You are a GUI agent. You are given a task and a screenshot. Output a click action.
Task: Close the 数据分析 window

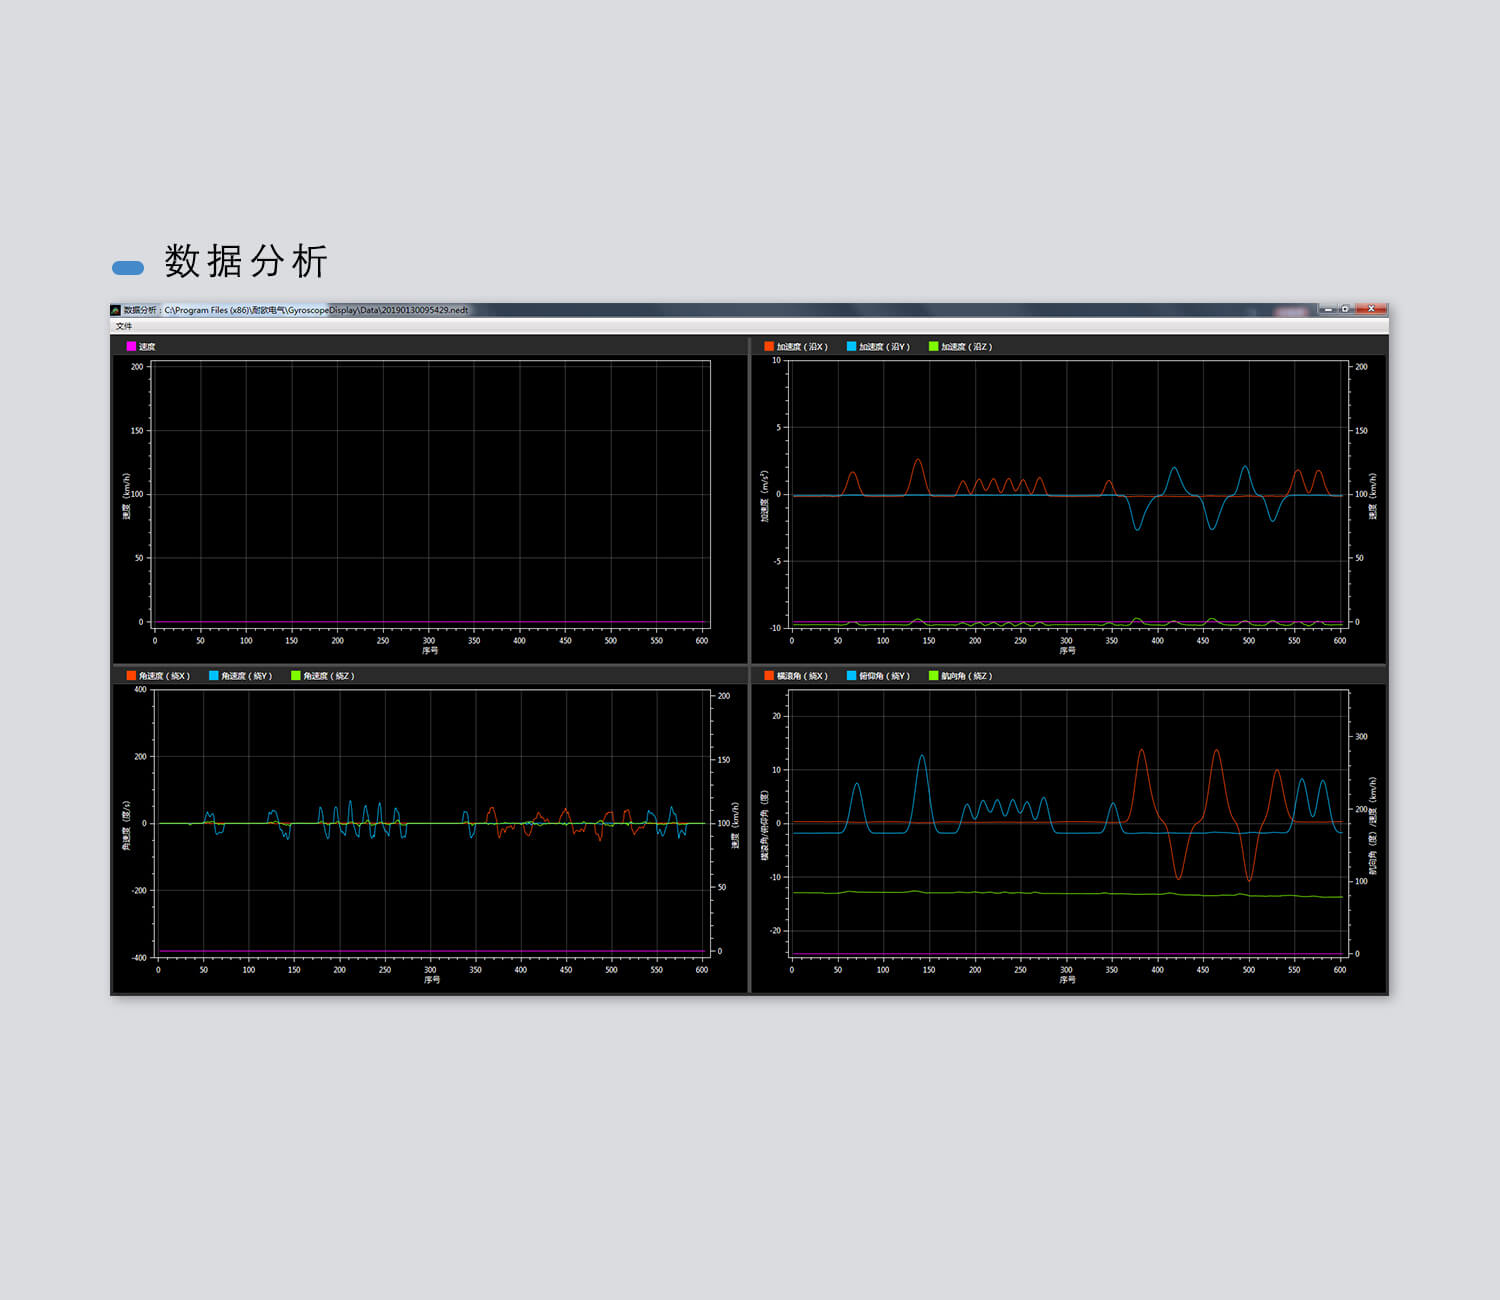pos(1371,309)
